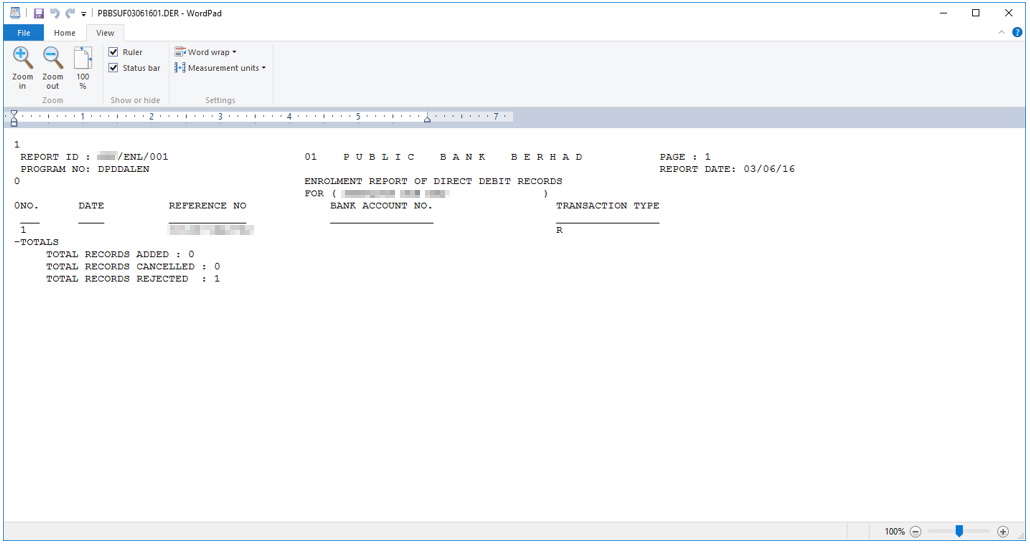Image resolution: width=1030 pixels, height=544 pixels.
Task: Click the zoom slider thumb in status bar
Action: click(x=959, y=531)
